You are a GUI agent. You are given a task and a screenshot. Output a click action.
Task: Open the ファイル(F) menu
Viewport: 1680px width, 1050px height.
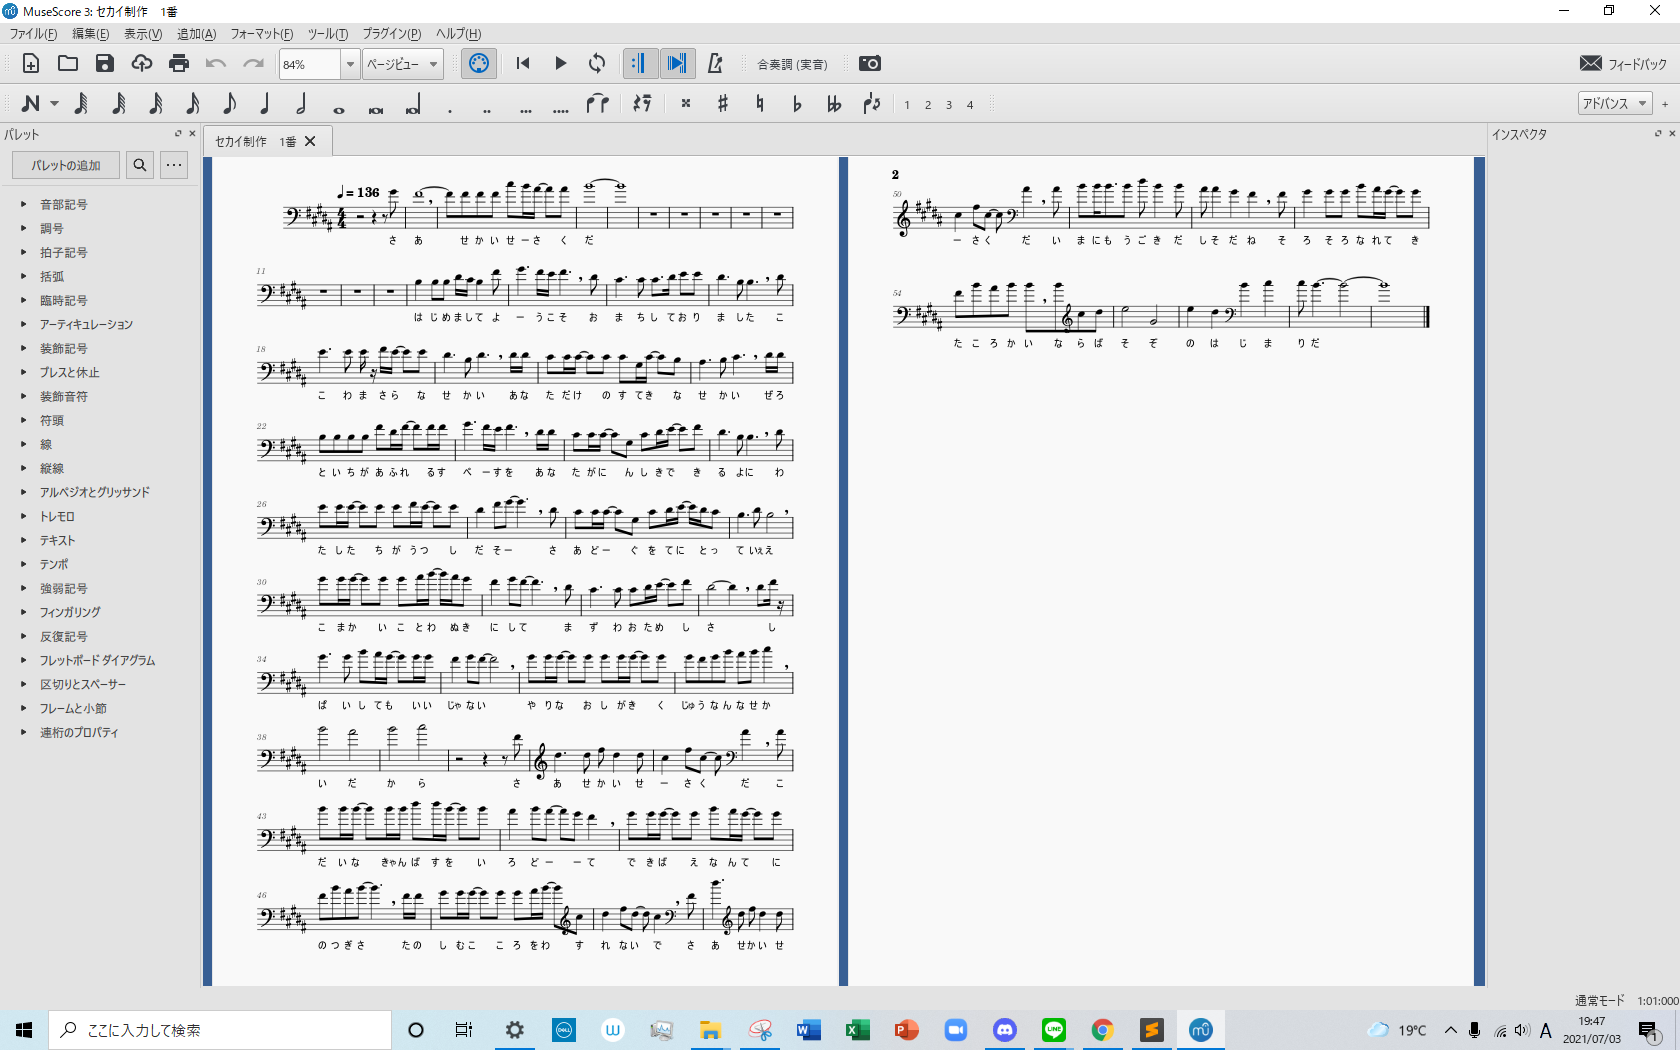tap(33, 34)
